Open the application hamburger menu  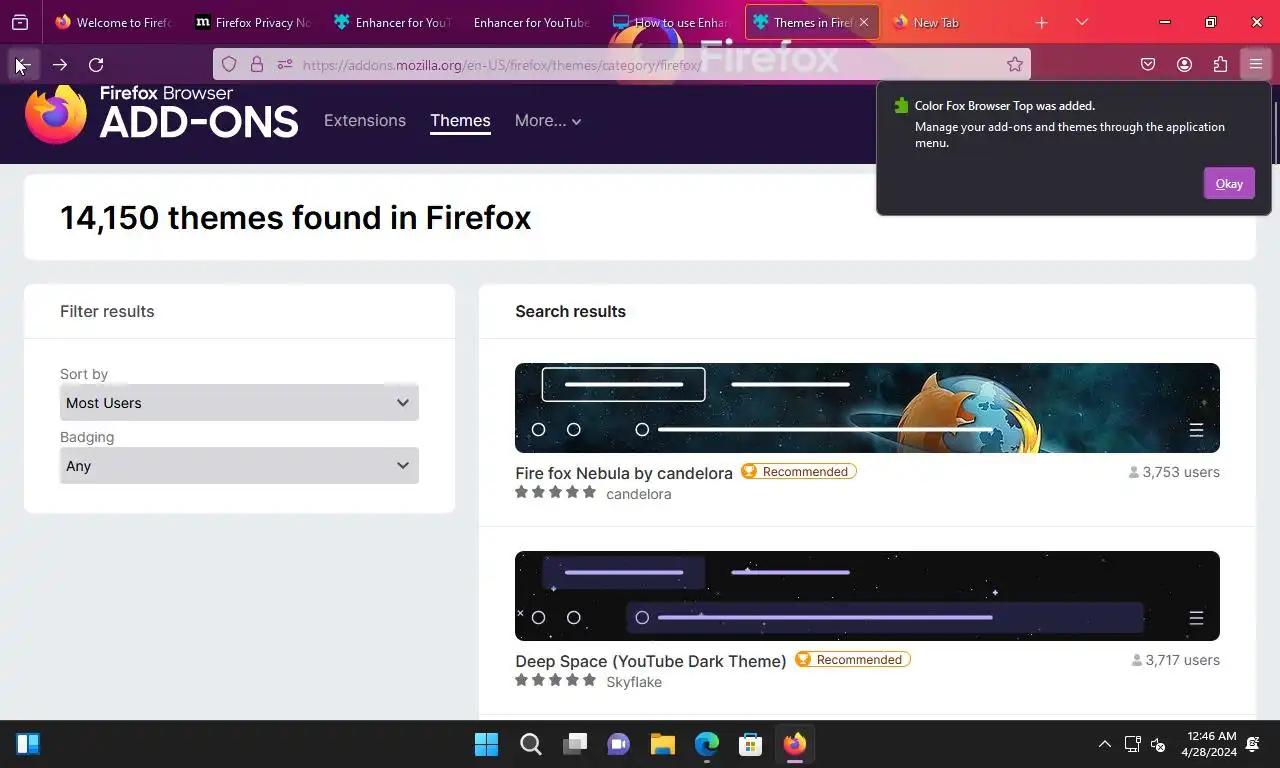(1256, 65)
